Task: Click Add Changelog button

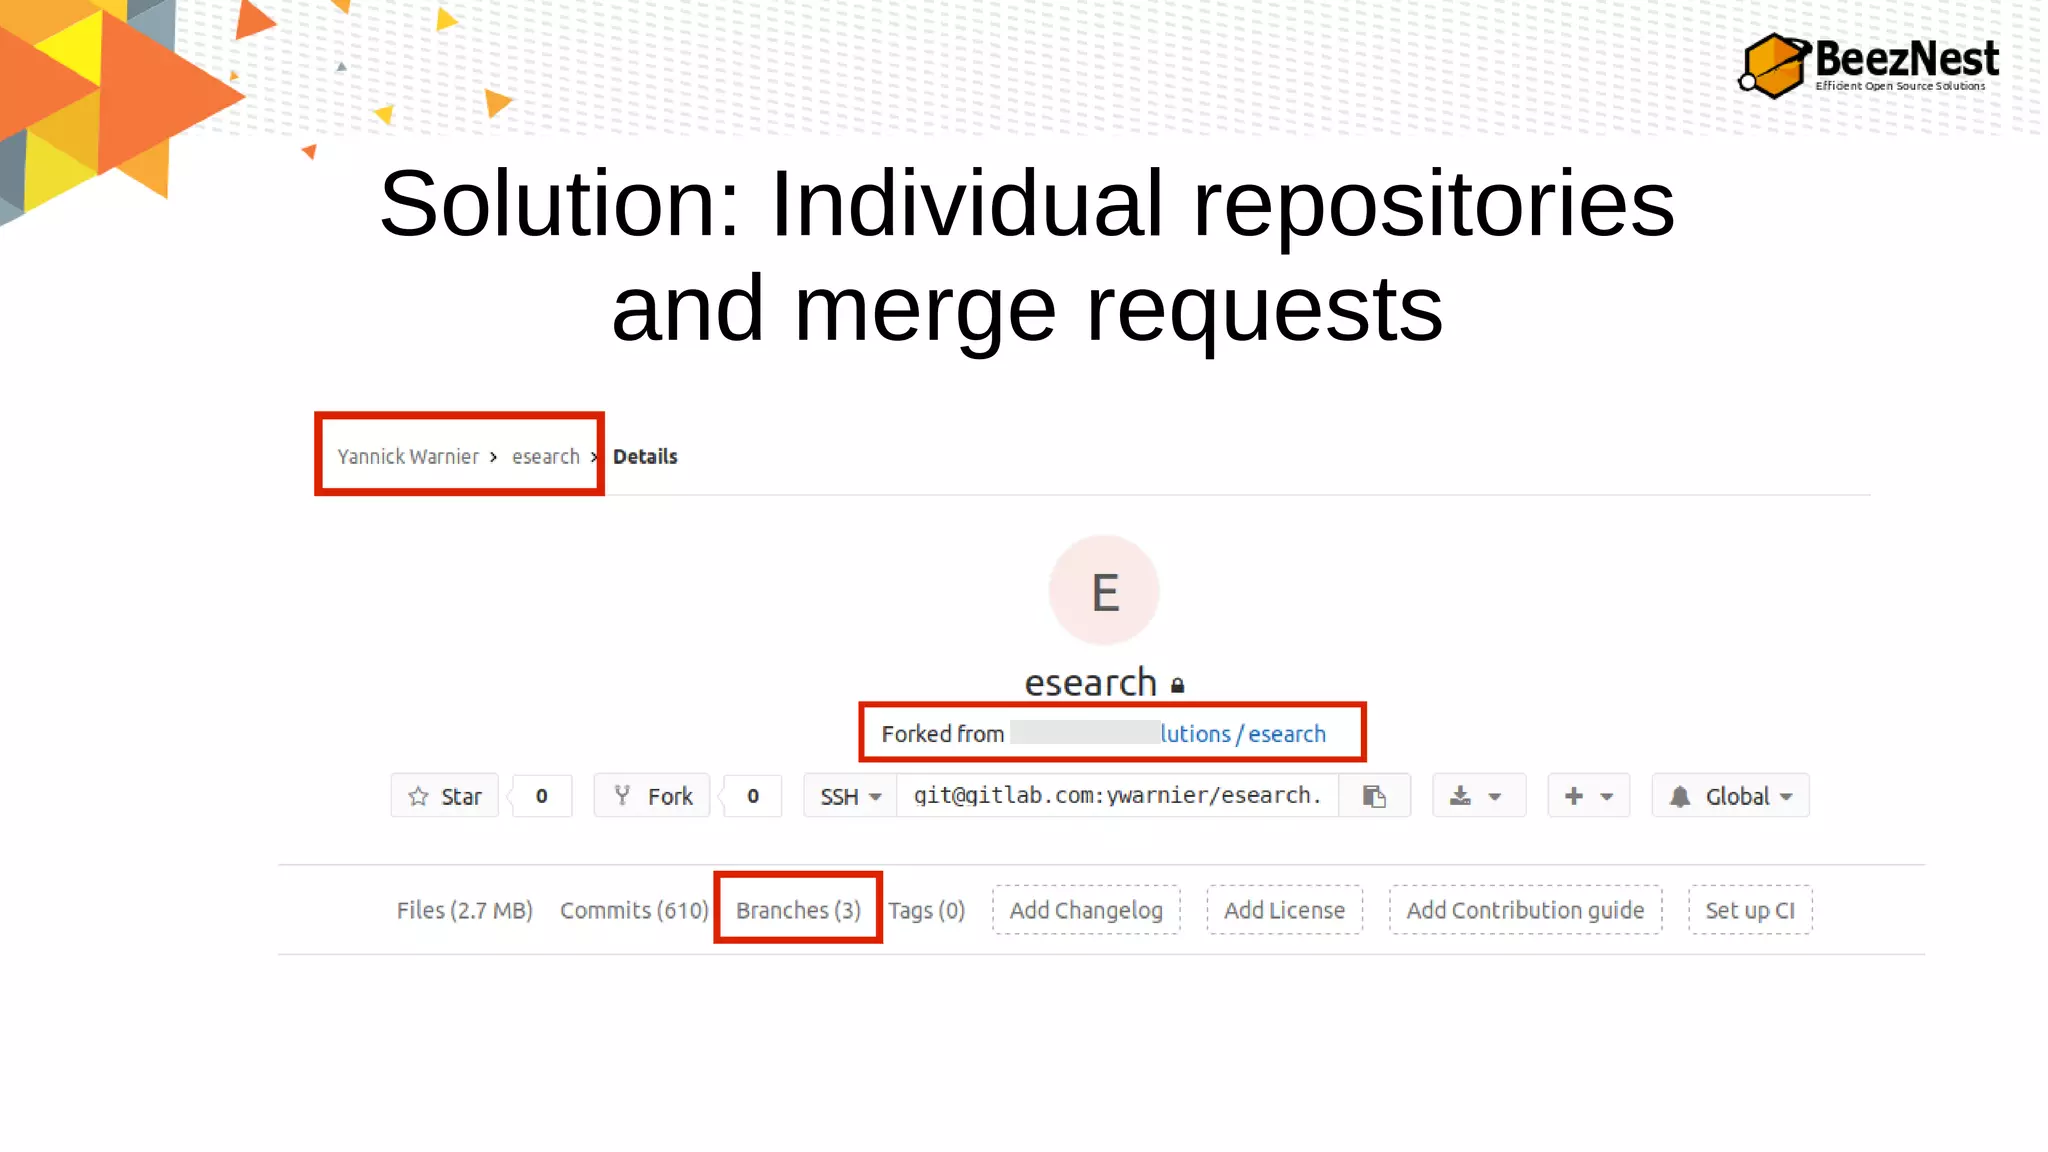Action: click(x=1086, y=910)
